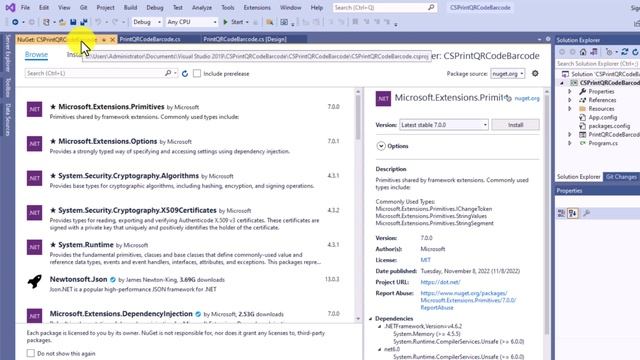Viewport: 640px width, 360px height.
Task: Click the Alphabetical sort icon in Properties
Action: tap(573, 213)
